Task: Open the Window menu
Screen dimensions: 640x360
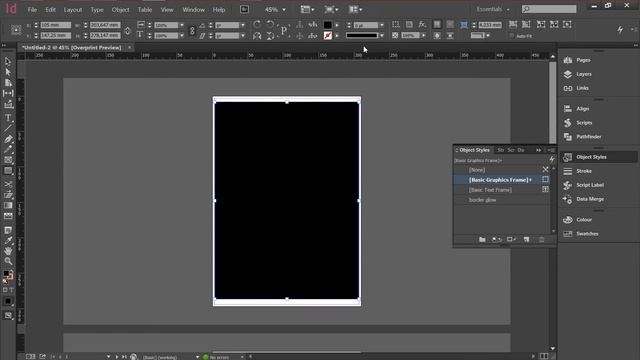Action: (x=193, y=9)
